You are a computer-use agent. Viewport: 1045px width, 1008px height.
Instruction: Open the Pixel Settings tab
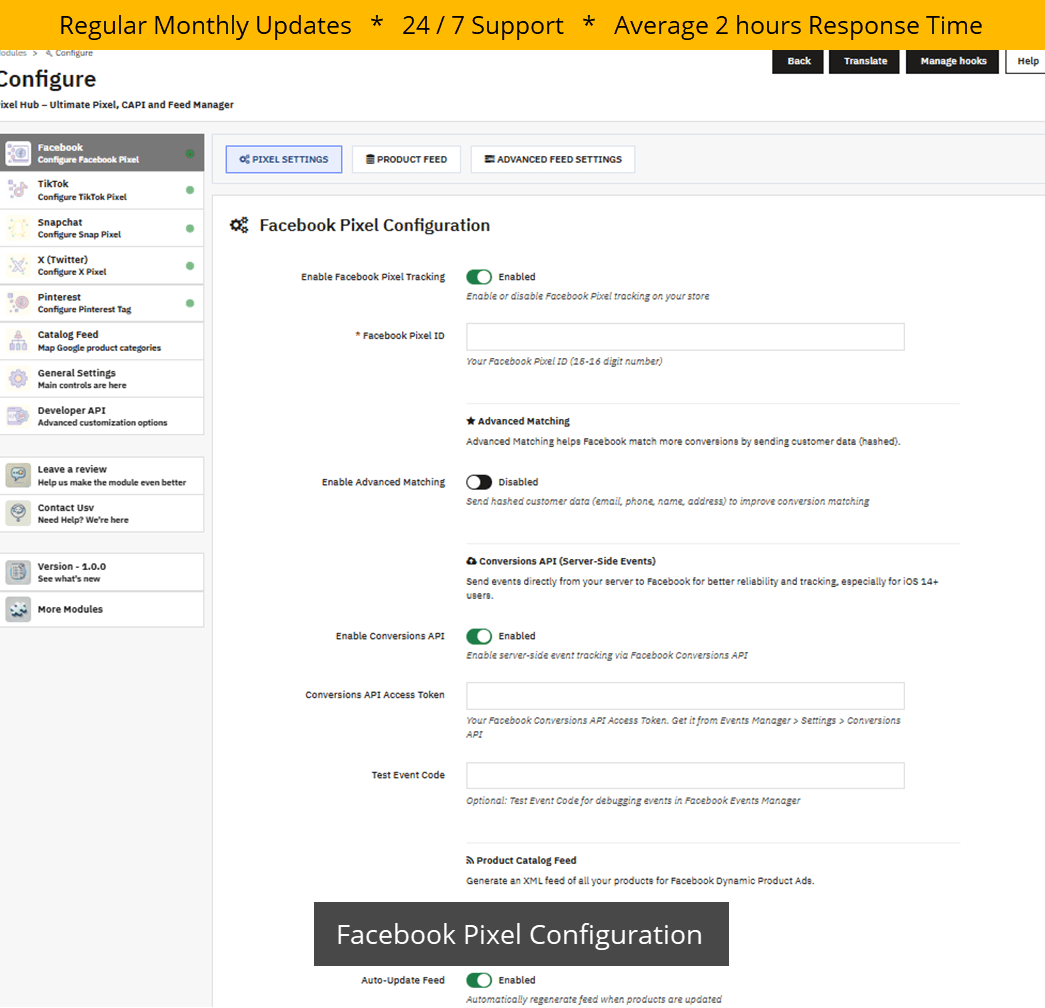pos(284,159)
